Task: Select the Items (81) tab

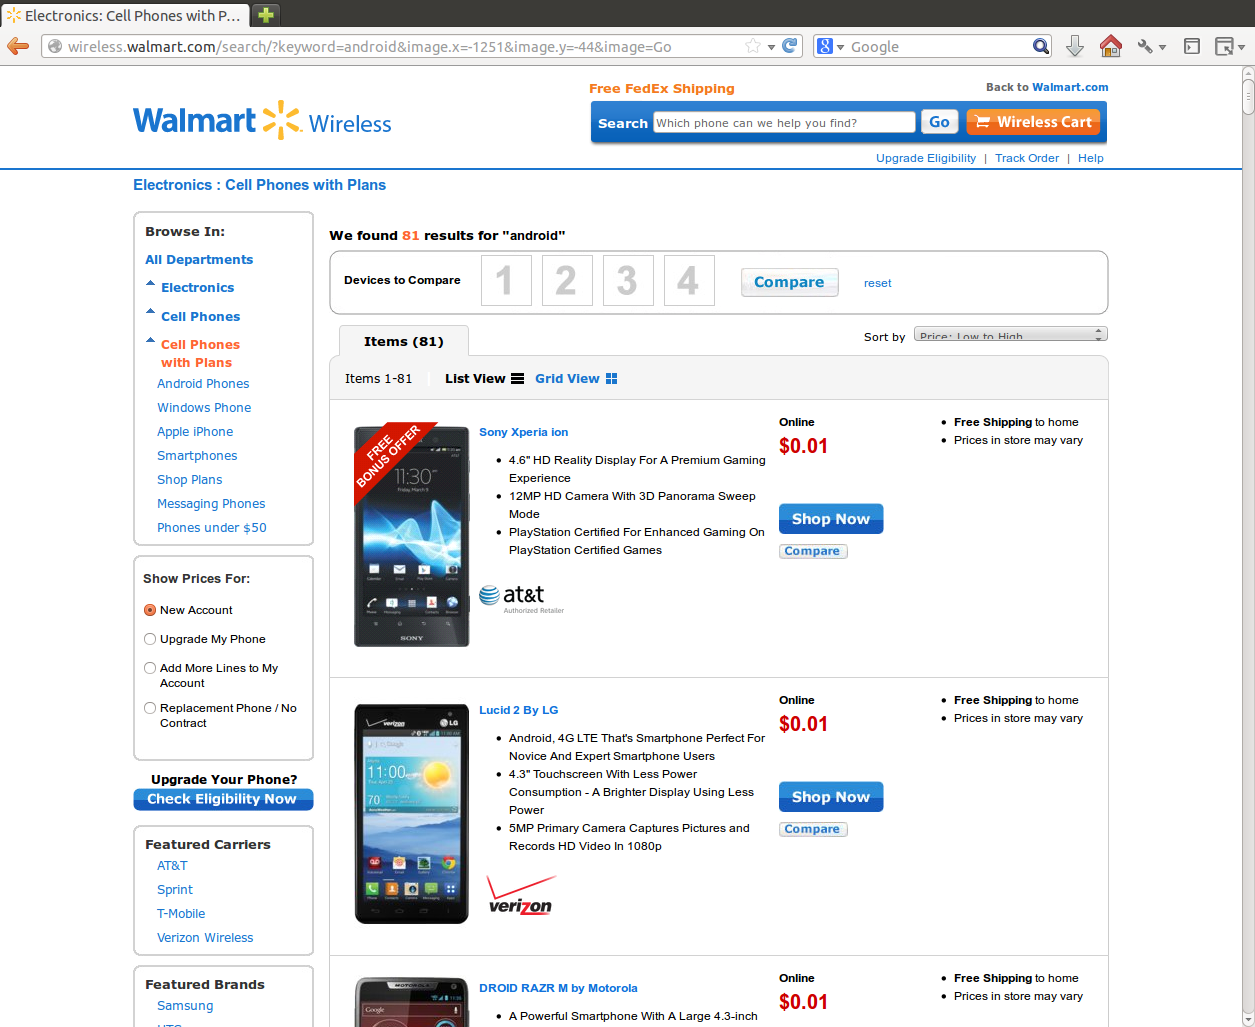Action: pos(403,342)
